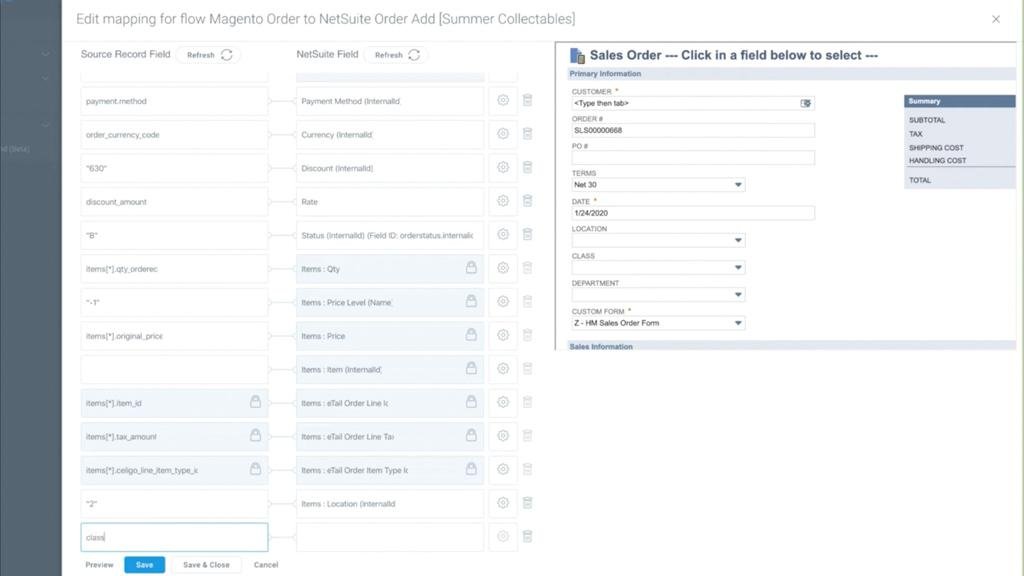1024x576 pixels.
Task: Delete the Payment Method mapping row
Action: click(x=527, y=101)
